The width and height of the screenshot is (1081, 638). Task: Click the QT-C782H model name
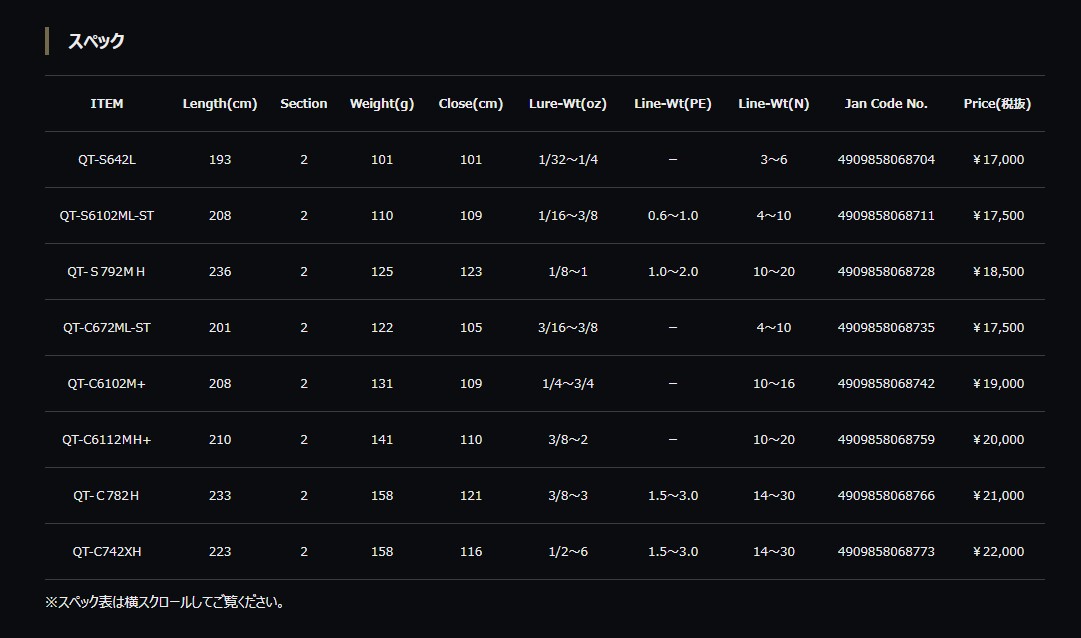pos(107,496)
